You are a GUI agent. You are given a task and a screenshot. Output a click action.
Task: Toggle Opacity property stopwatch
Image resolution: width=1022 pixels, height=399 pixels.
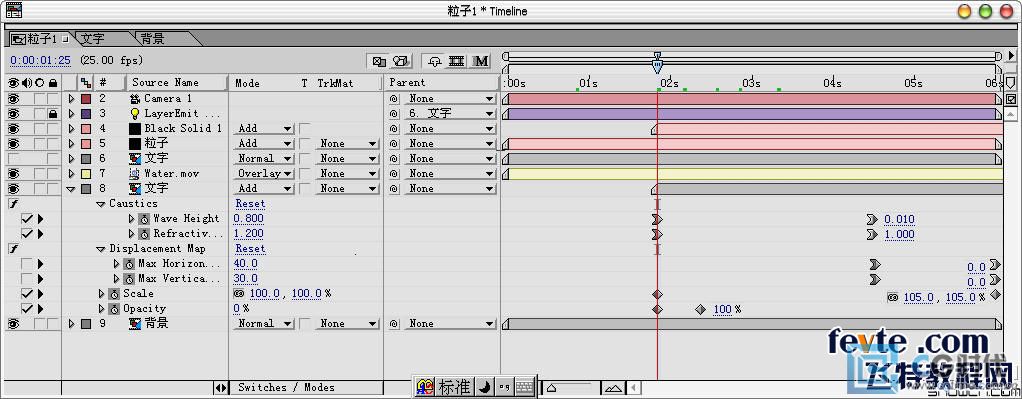(x=114, y=309)
